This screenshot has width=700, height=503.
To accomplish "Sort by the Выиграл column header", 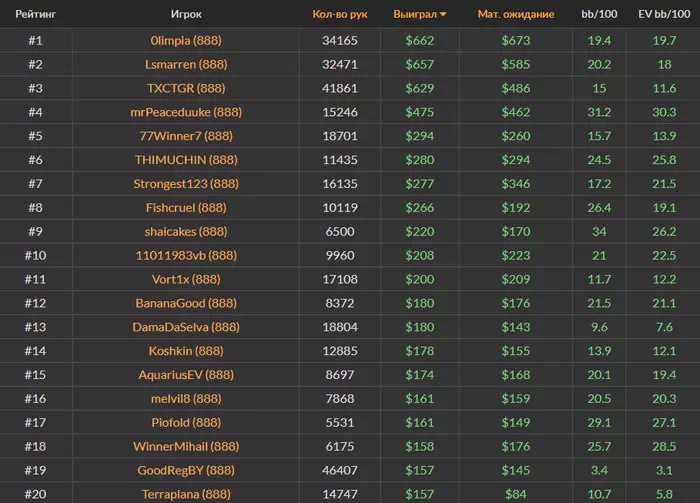I will click(419, 14).
